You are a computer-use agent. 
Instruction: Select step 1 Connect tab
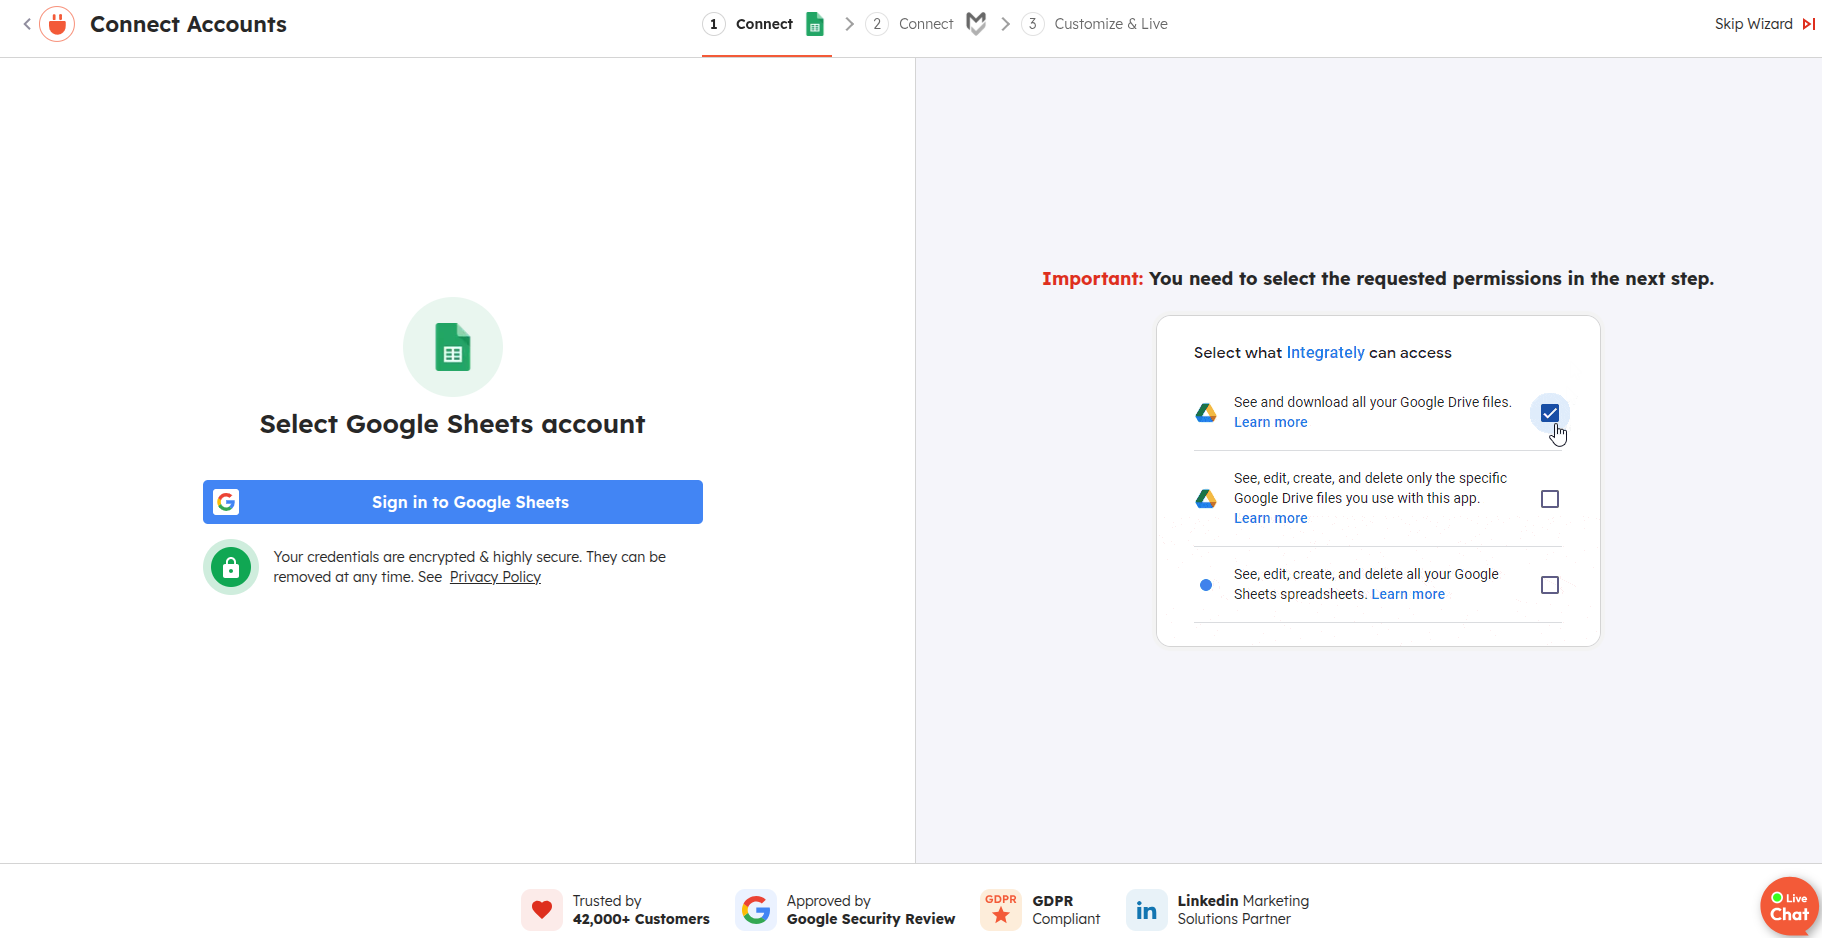point(767,24)
